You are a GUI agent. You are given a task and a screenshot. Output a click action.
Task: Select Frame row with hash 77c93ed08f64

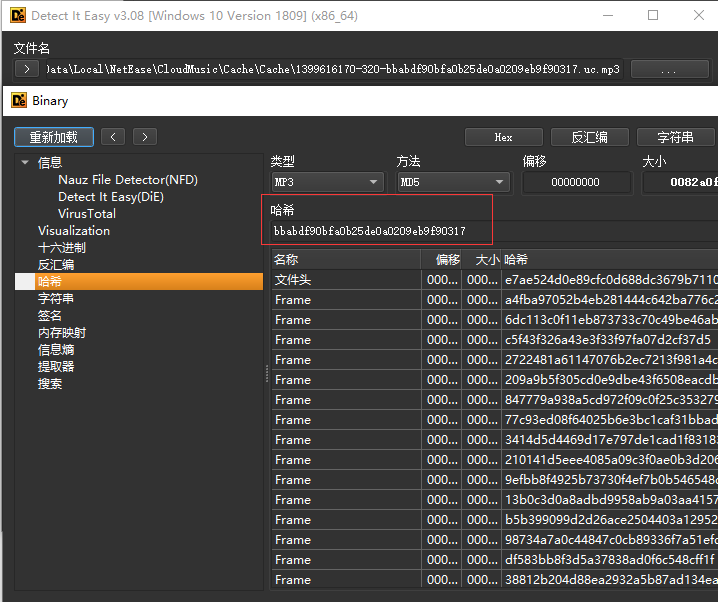495,420
